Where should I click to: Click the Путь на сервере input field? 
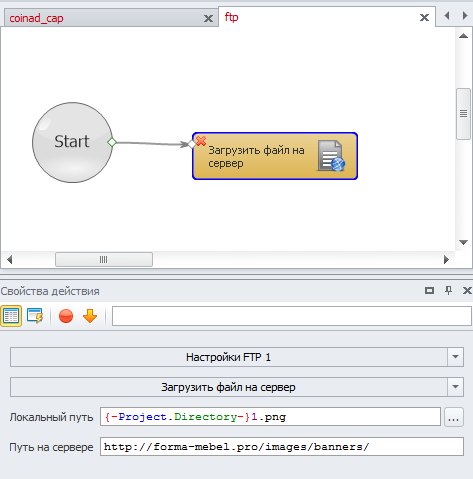click(282, 447)
